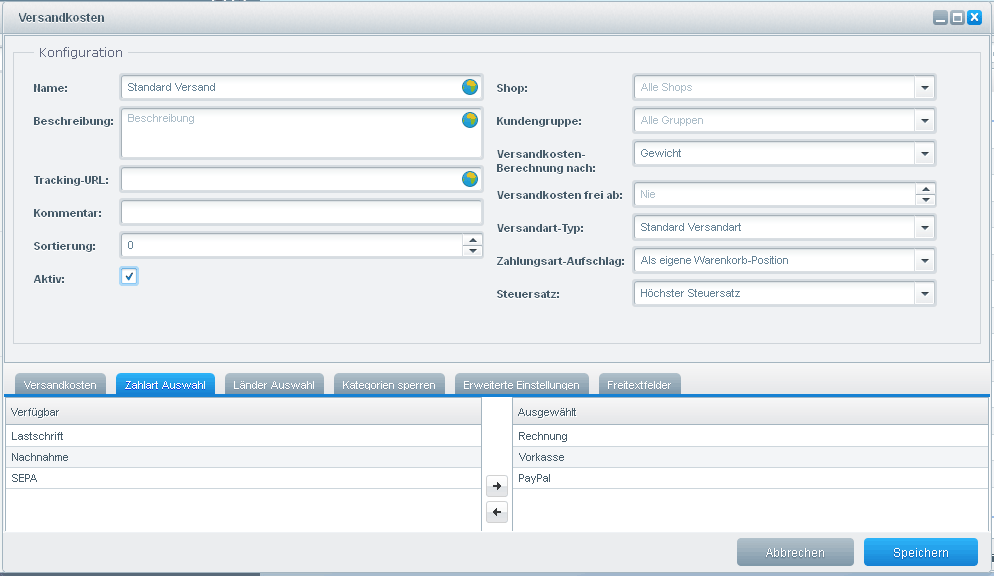Open the Versandart-Typ dropdown

point(925,227)
